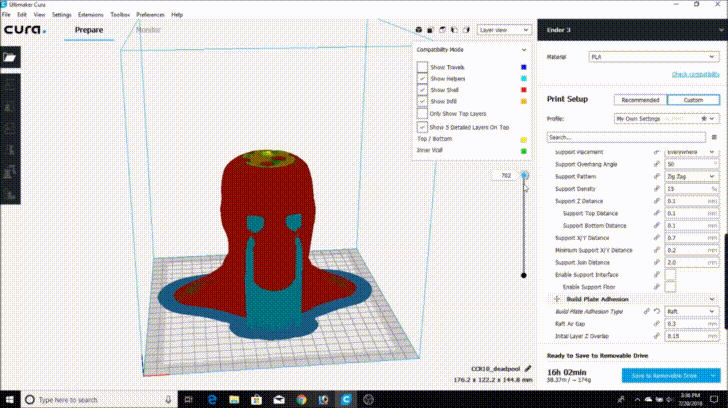Screen dimensions: 728x408
Task: Click the Check compatibility link
Action: pyautogui.click(x=695, y=74)
